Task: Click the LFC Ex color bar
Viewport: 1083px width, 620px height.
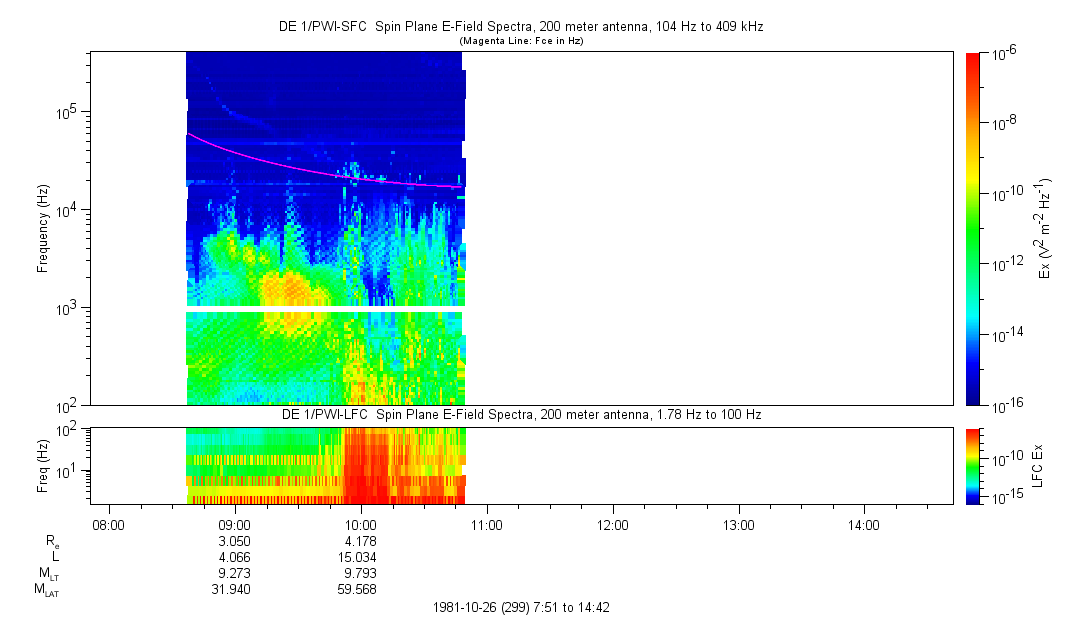Action: [x=972, y=466]
